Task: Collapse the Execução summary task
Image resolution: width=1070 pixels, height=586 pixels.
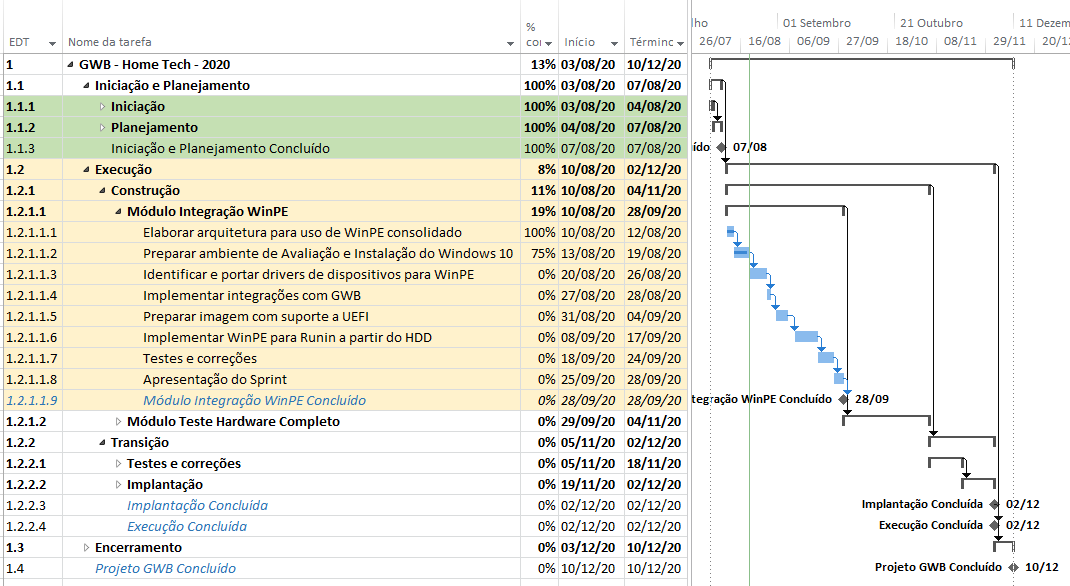Action: (x=86, y=170)
